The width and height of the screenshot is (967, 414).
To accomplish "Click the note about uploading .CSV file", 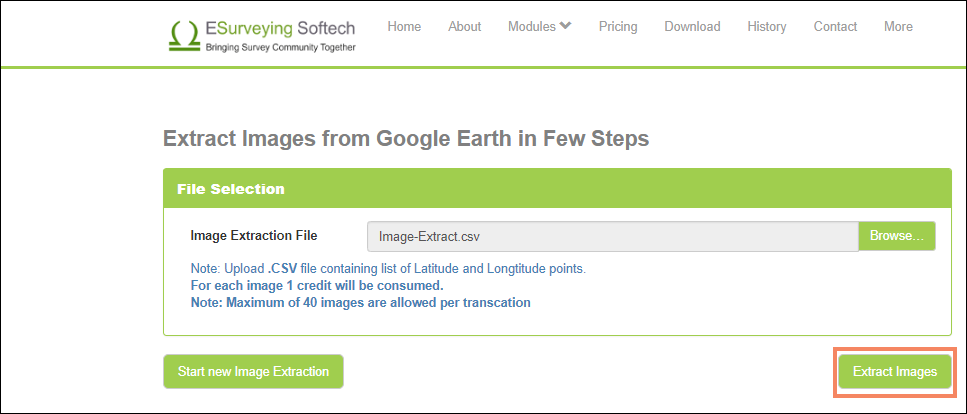I will [x=388, y=269].
